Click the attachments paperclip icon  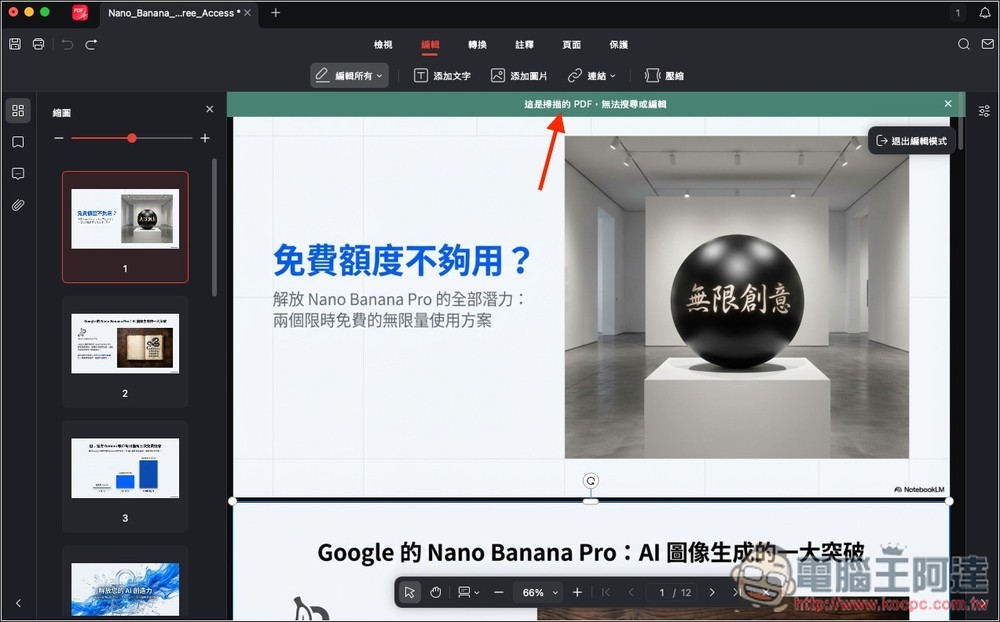[x=17, y=204]
